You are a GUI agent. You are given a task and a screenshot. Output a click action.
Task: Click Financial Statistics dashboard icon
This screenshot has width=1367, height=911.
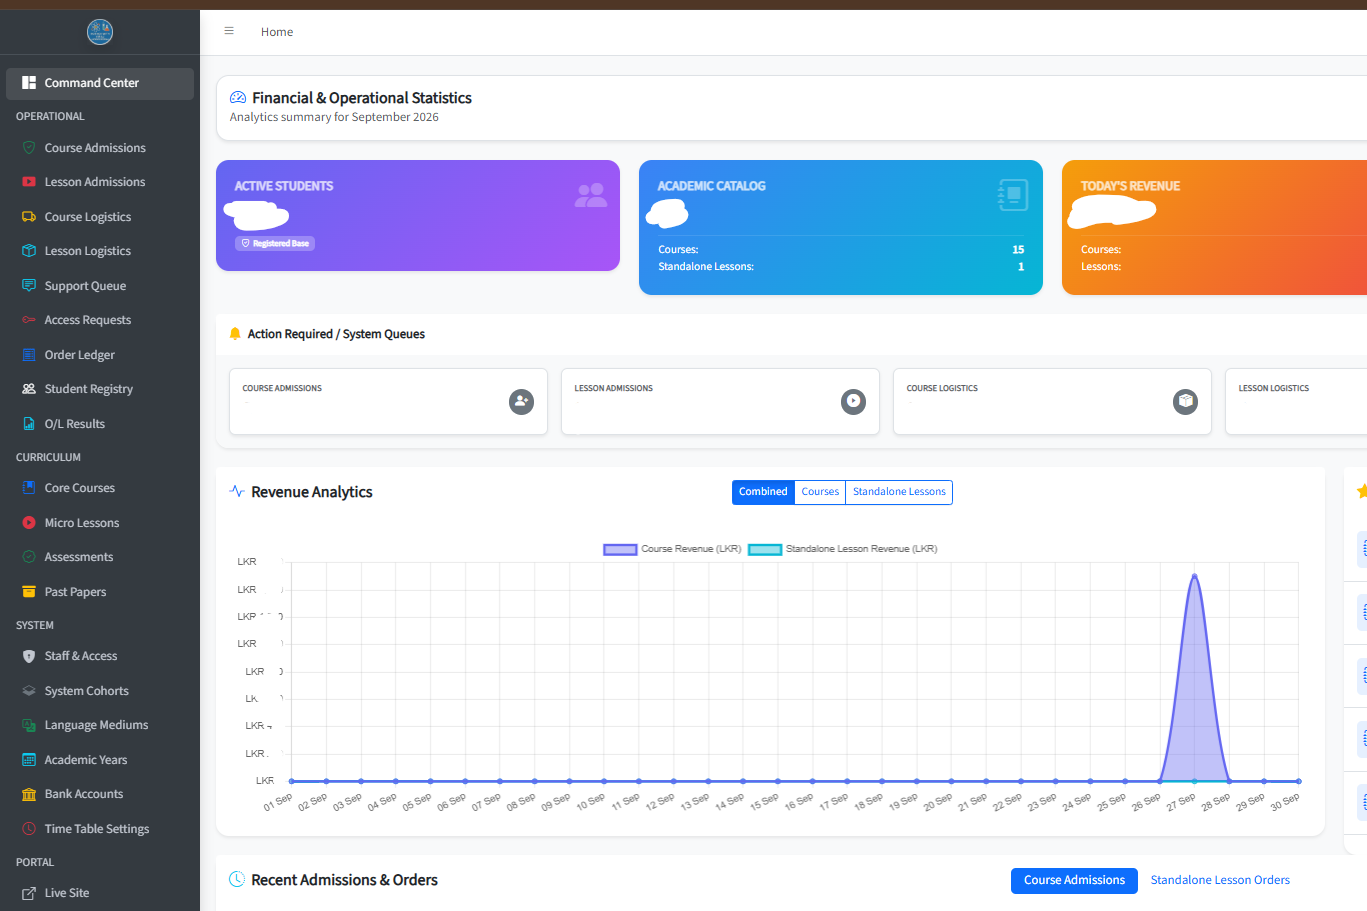238,98
